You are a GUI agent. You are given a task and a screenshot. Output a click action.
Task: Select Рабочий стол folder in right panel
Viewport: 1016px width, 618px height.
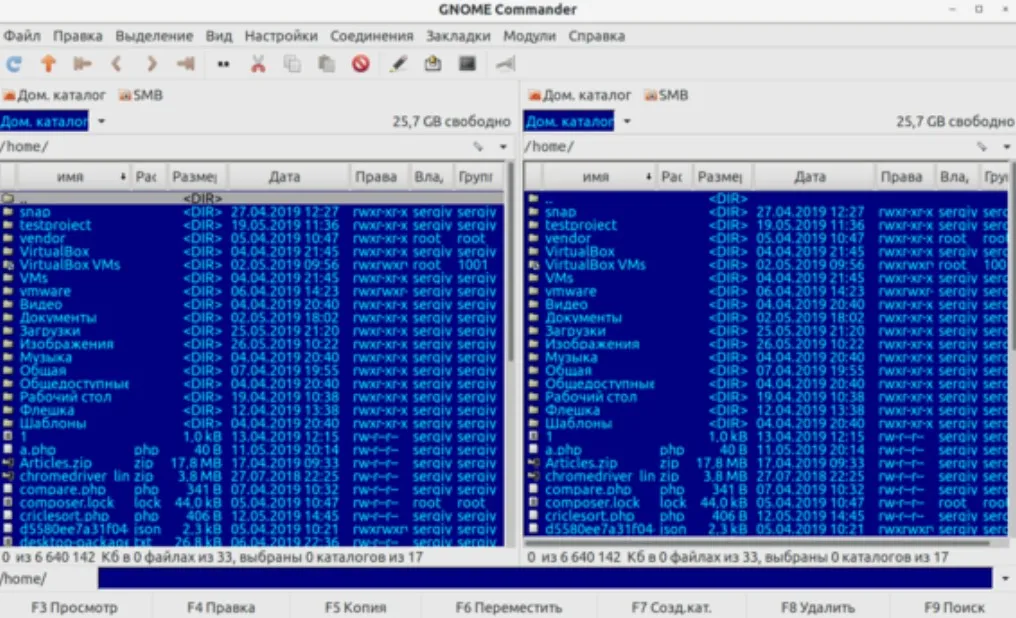pyautogui.click(x=768, y=397)
